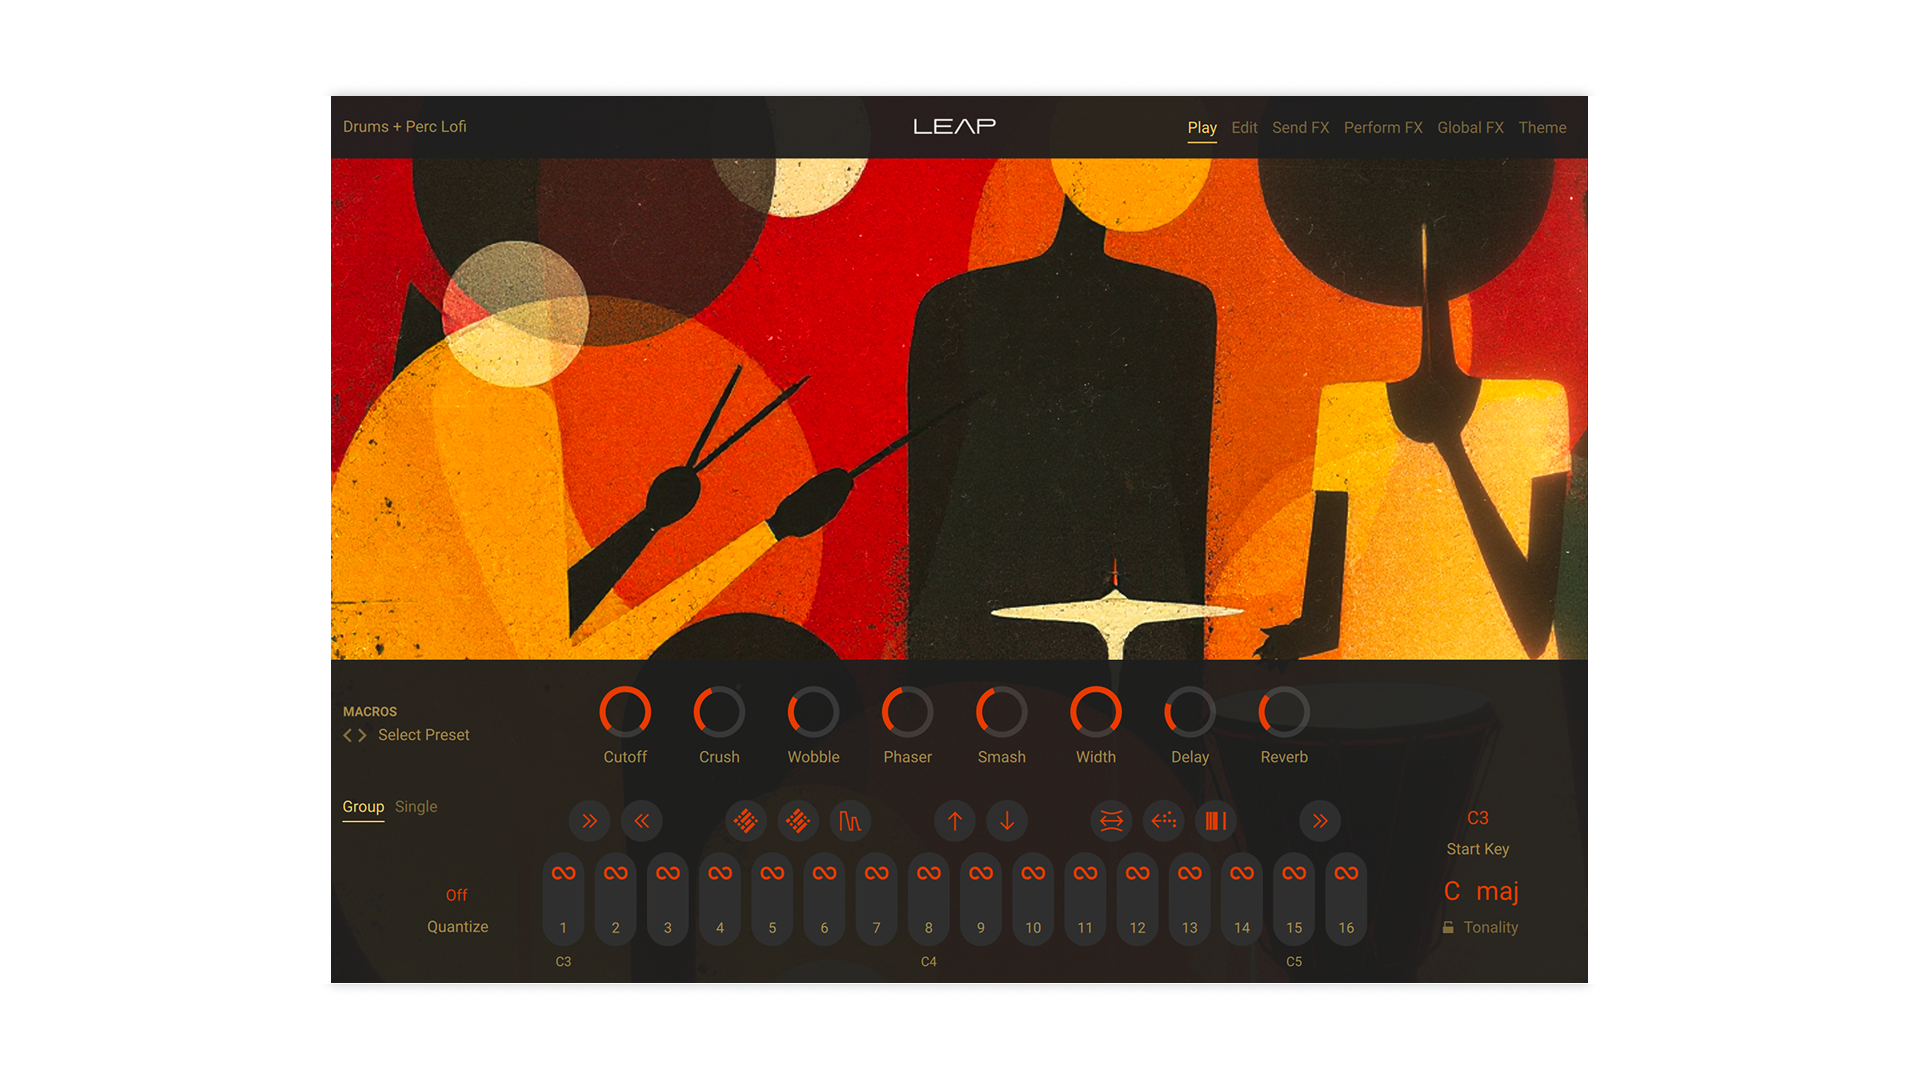Toggle Quantize from Off
The width and height of the screenshot is (1920, 1080).
click(458, 895)
